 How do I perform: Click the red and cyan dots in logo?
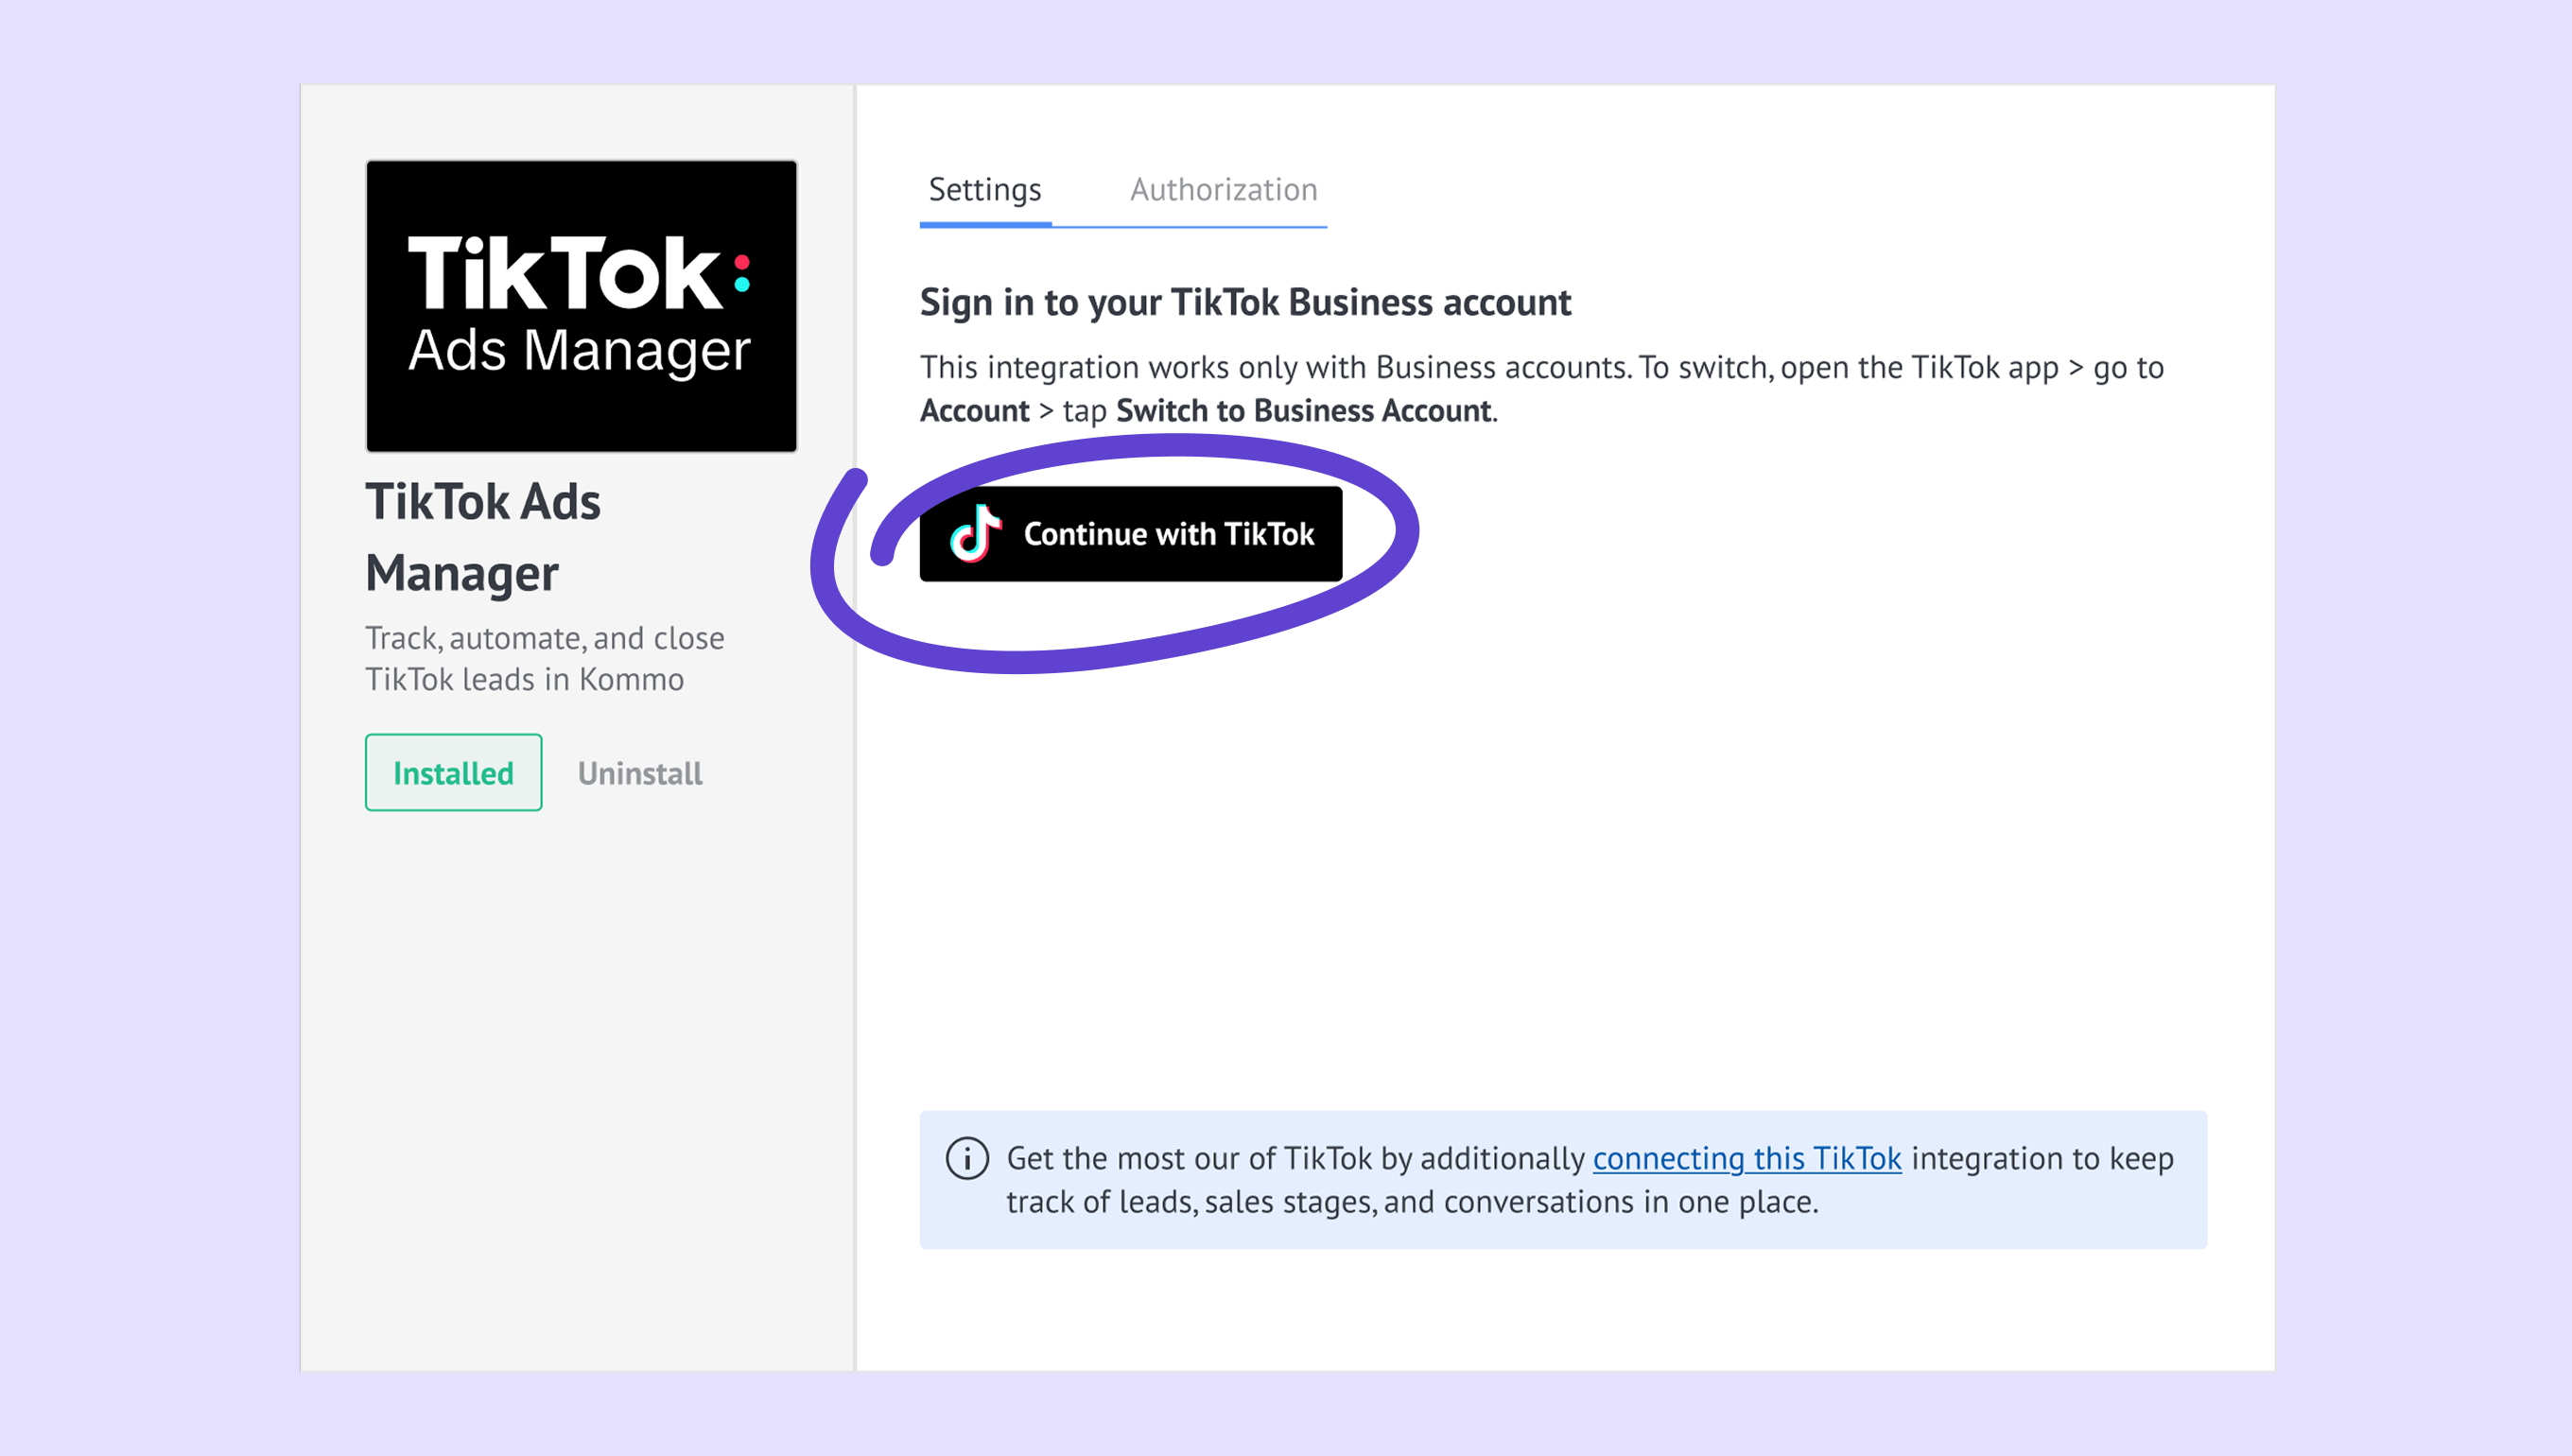click(741, 273)
